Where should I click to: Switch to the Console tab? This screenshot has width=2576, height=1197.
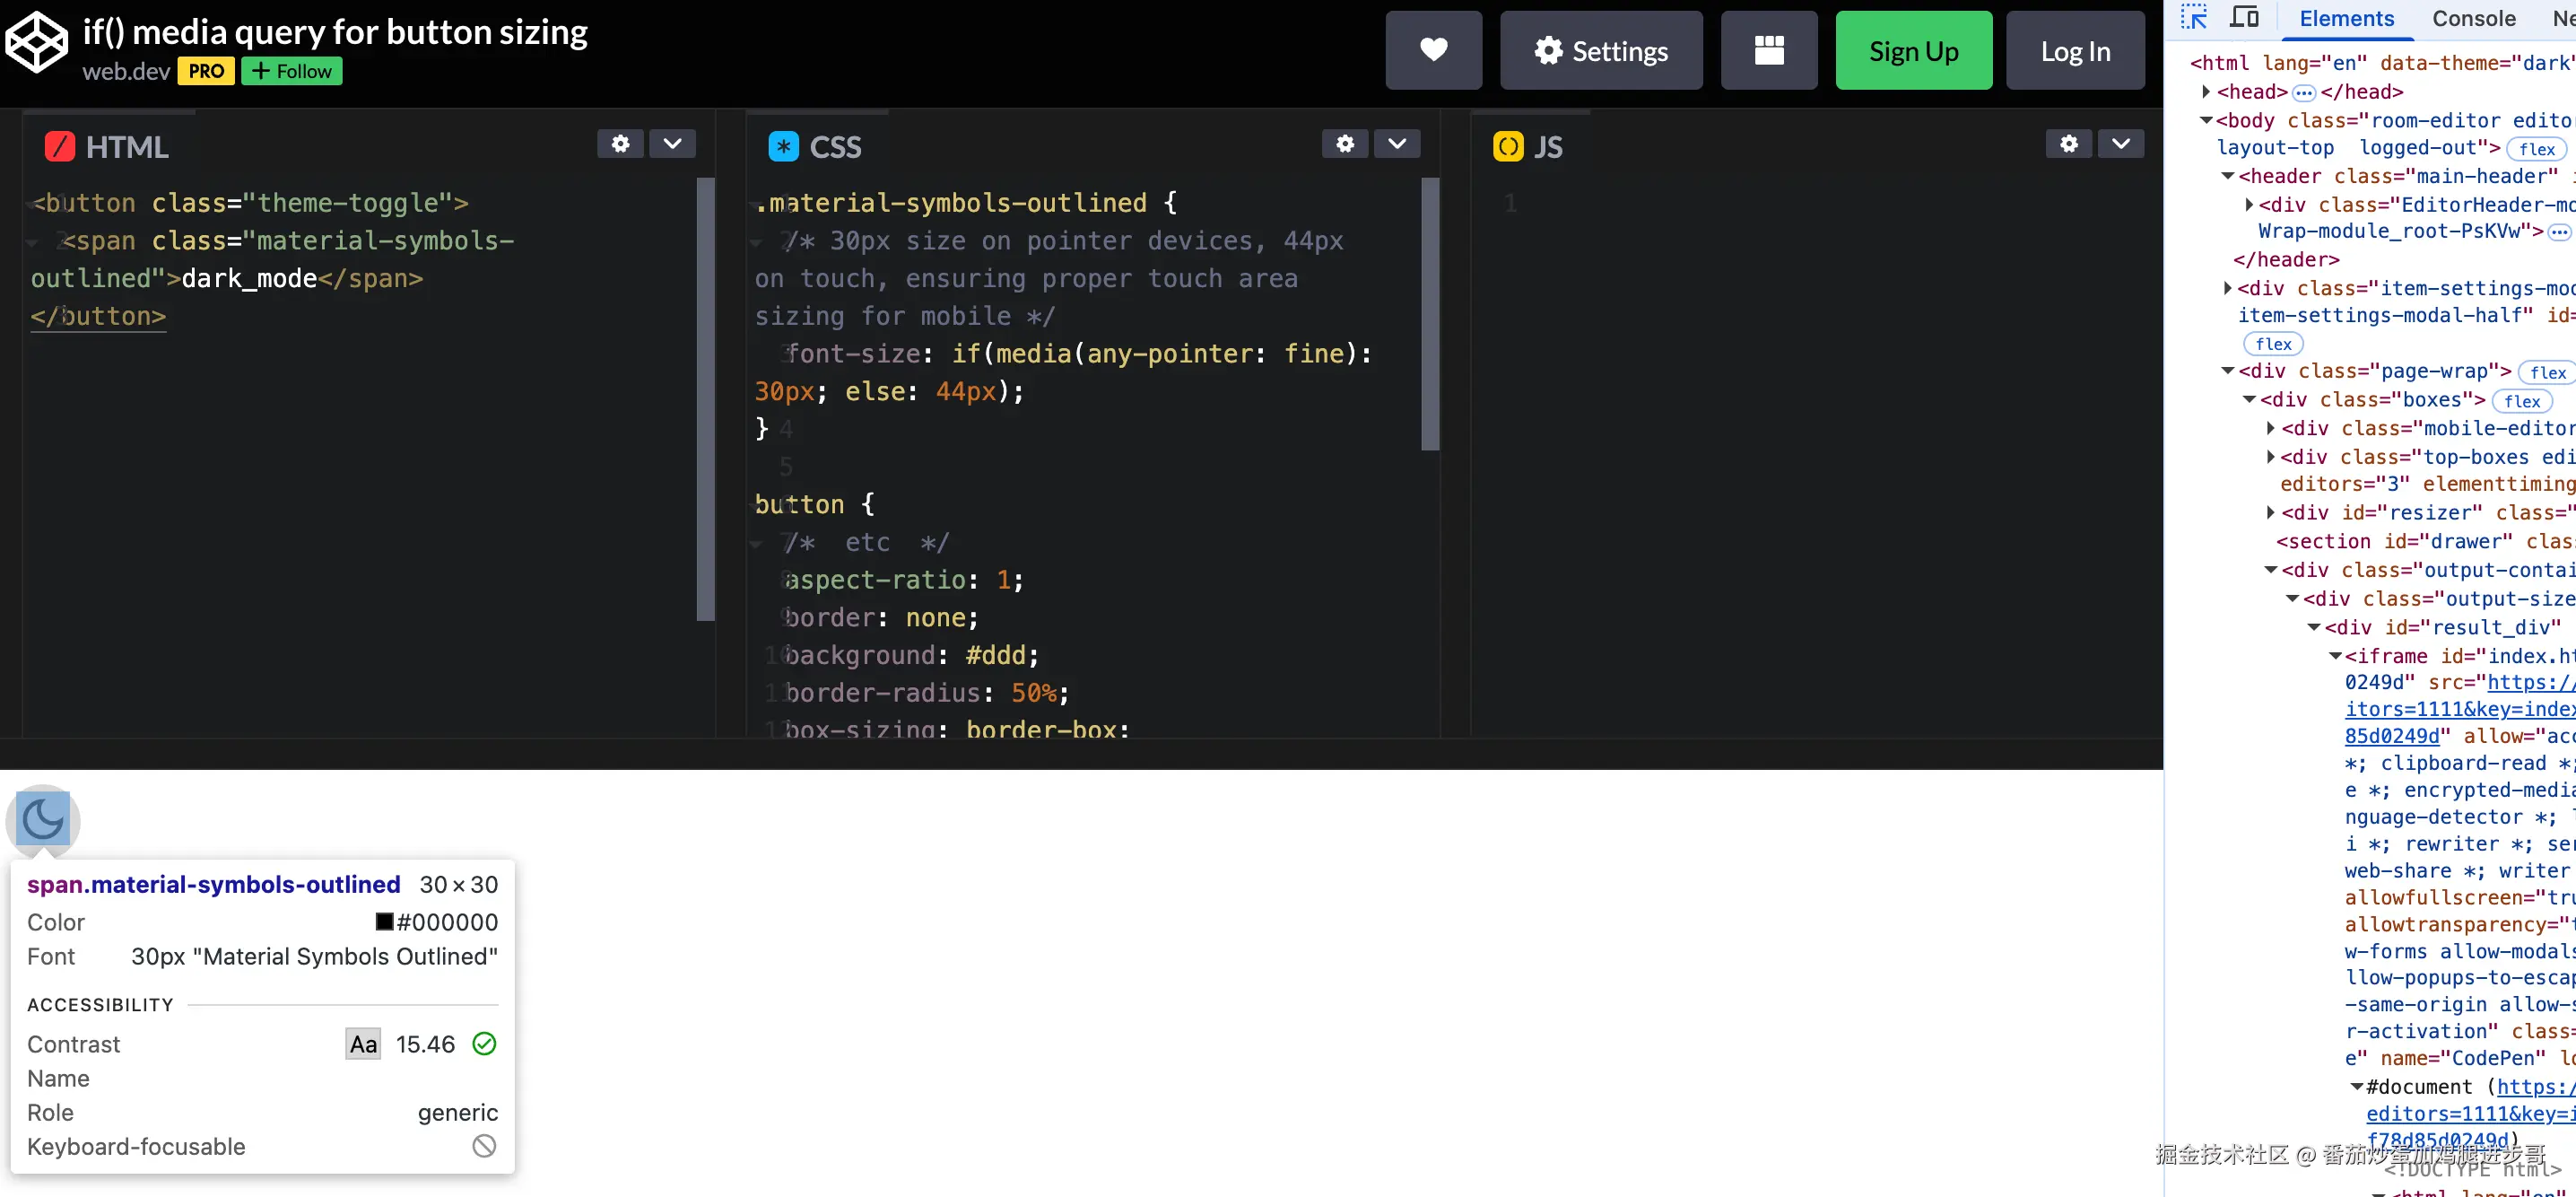click(2473, 18)
